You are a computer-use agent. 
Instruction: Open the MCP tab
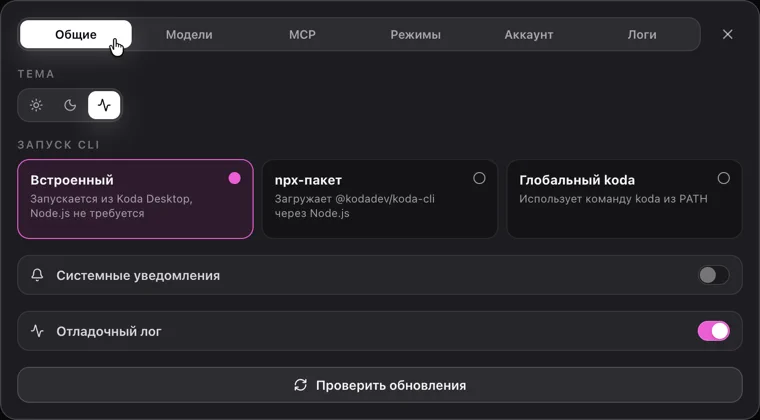(302, 34)
